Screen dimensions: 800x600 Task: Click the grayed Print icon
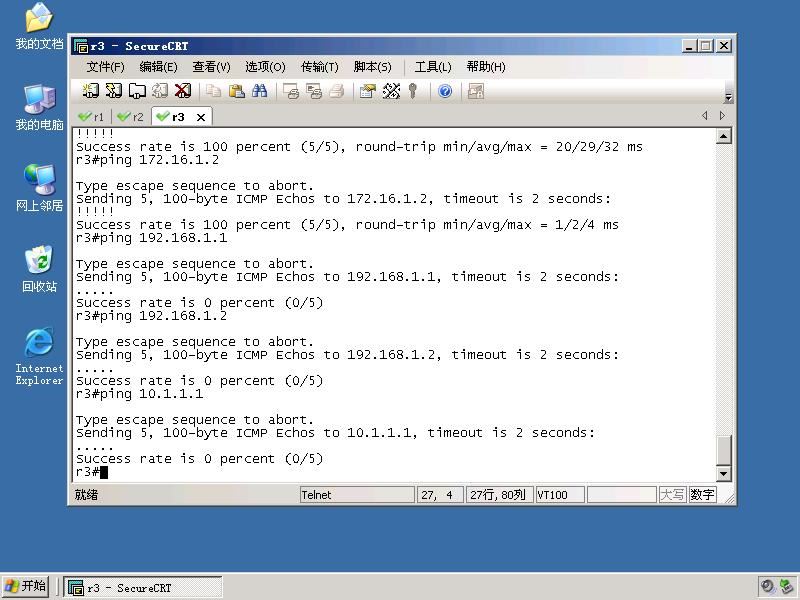[336, 91]
